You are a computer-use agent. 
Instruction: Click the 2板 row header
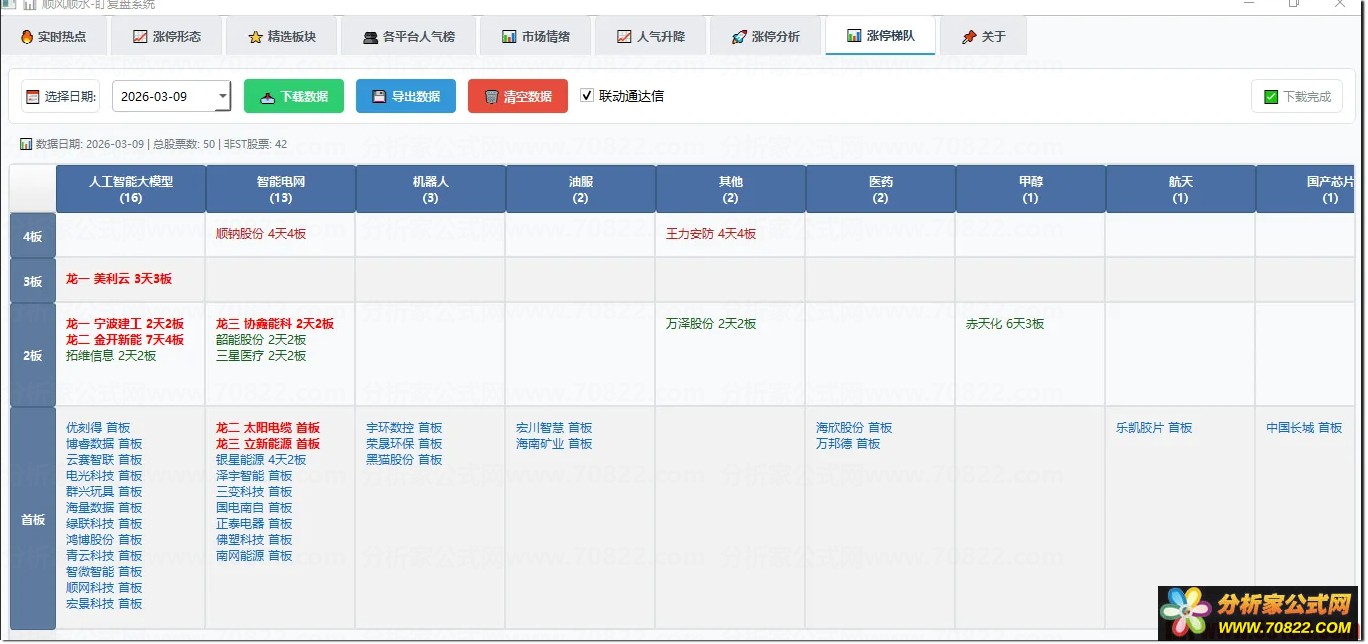click(x=33, y=355)
